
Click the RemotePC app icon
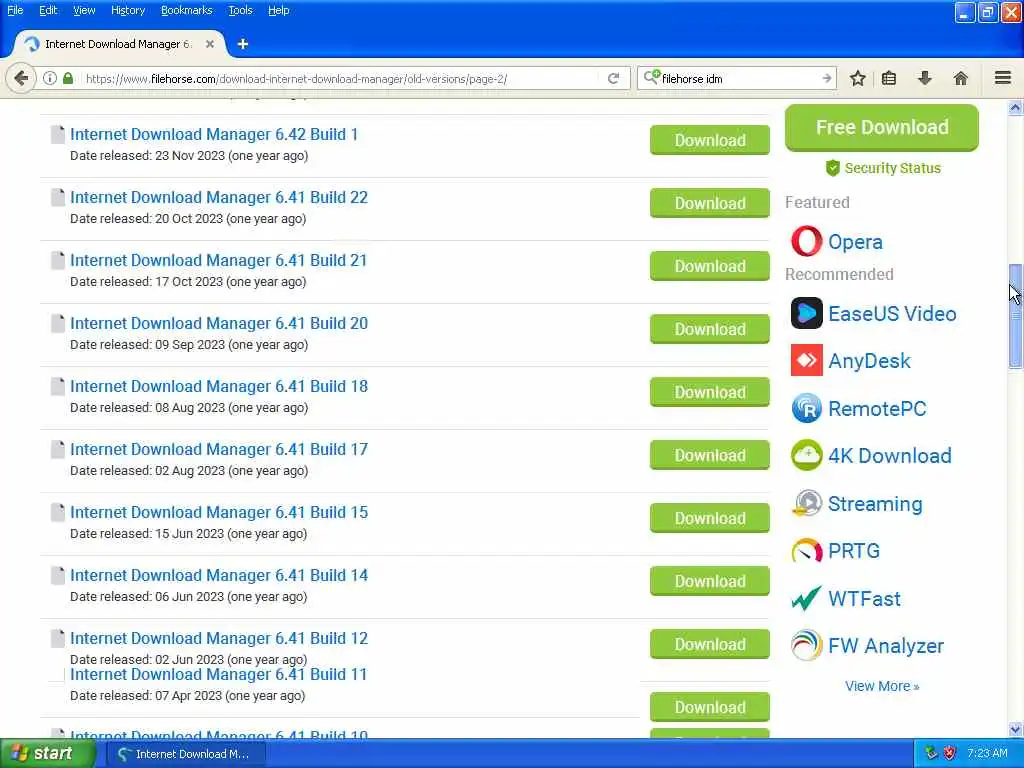coord(807,409)
